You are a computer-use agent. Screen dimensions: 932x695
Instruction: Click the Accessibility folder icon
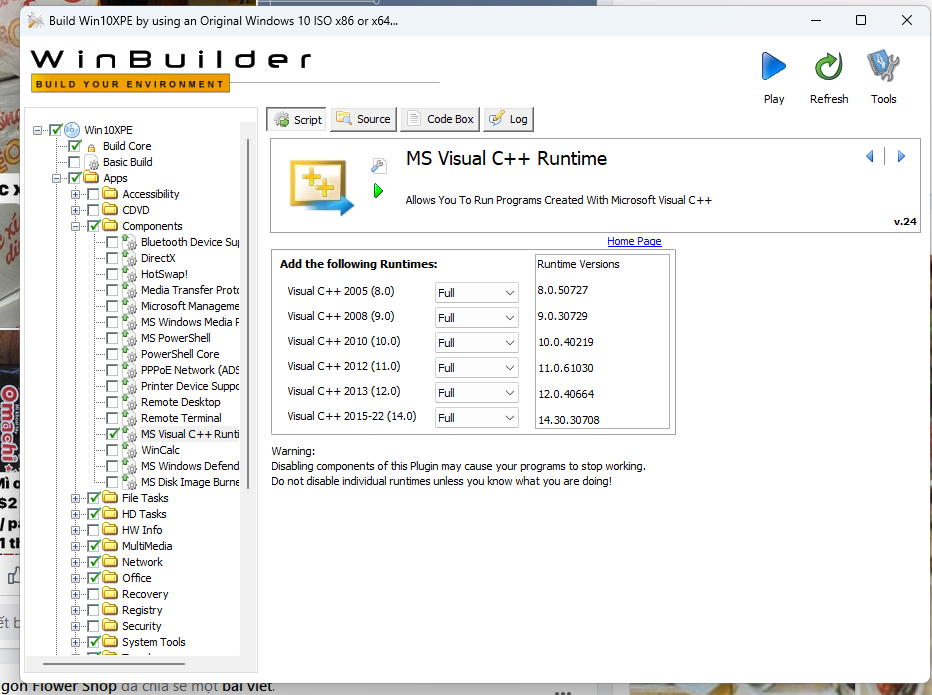110,194
